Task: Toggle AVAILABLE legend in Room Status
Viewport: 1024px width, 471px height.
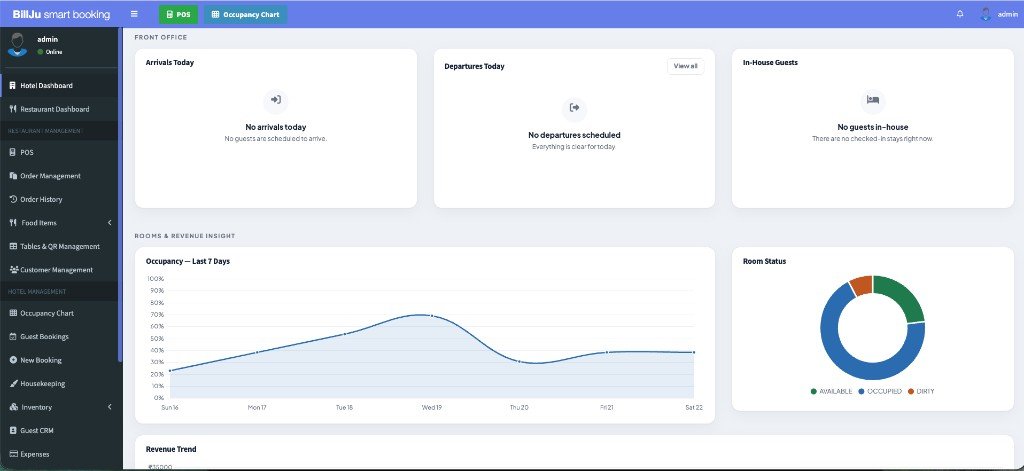Action: (x=831, y=391)
